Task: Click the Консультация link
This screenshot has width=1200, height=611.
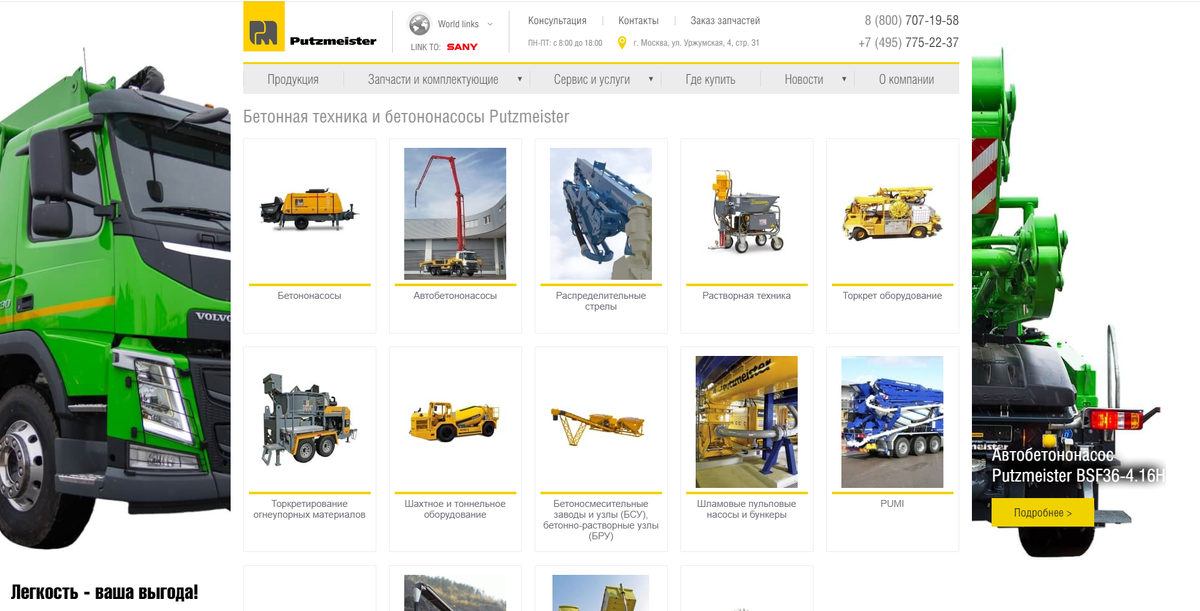Action: (557, 21)
